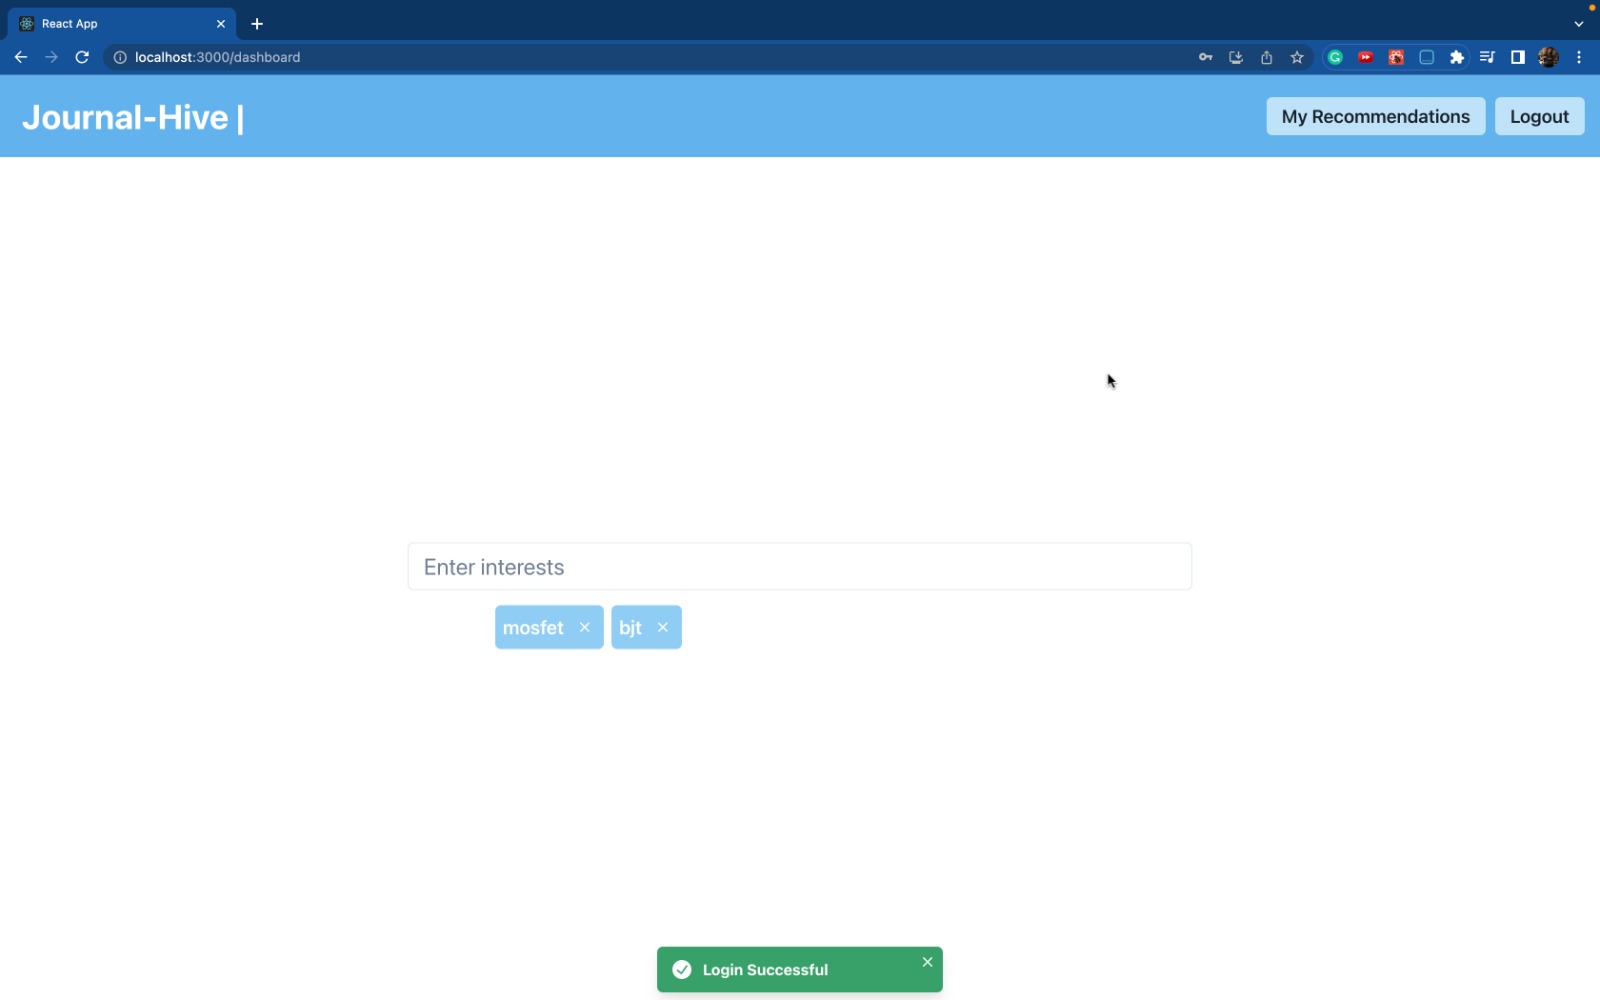Open Chrome's password manager key icon
This screenshot has width=1600, height=1000.
pyautogui.click(x=1205, y=57)
